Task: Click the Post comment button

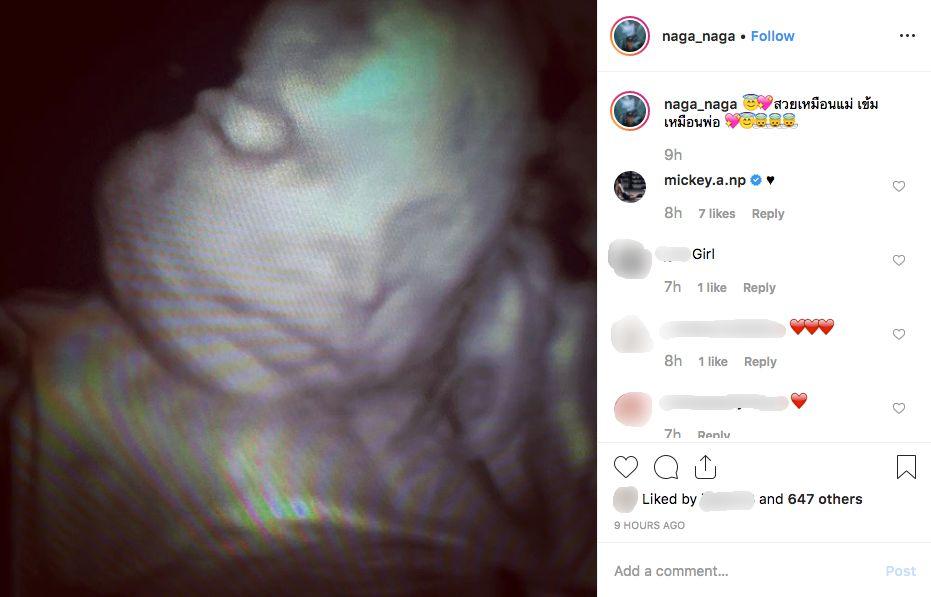Action: (901, 571)
